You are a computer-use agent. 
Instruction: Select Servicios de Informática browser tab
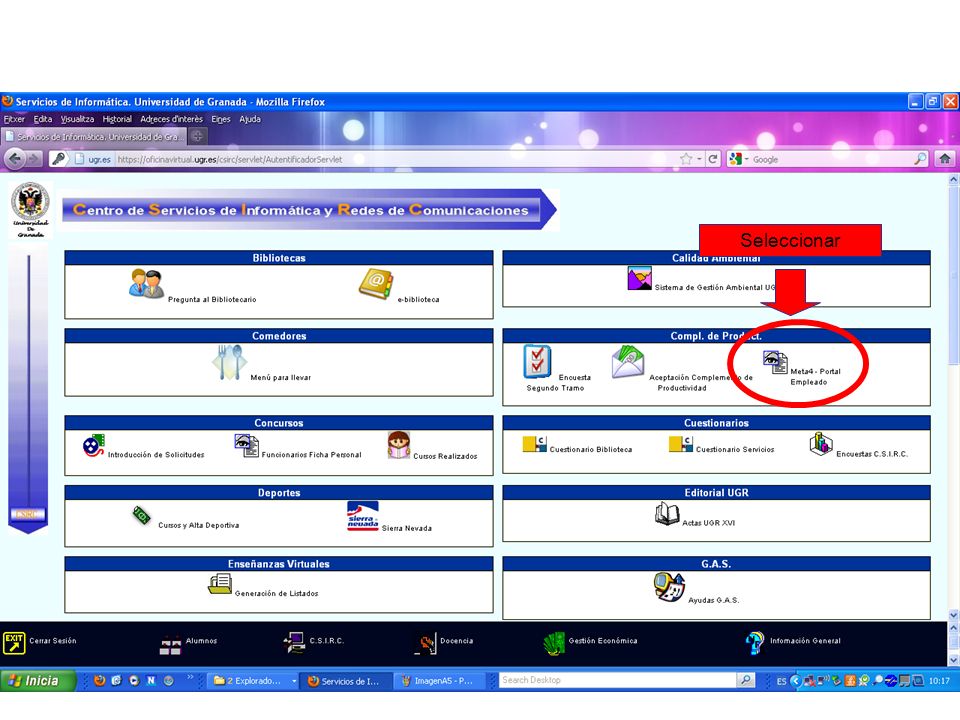(94, 137)
